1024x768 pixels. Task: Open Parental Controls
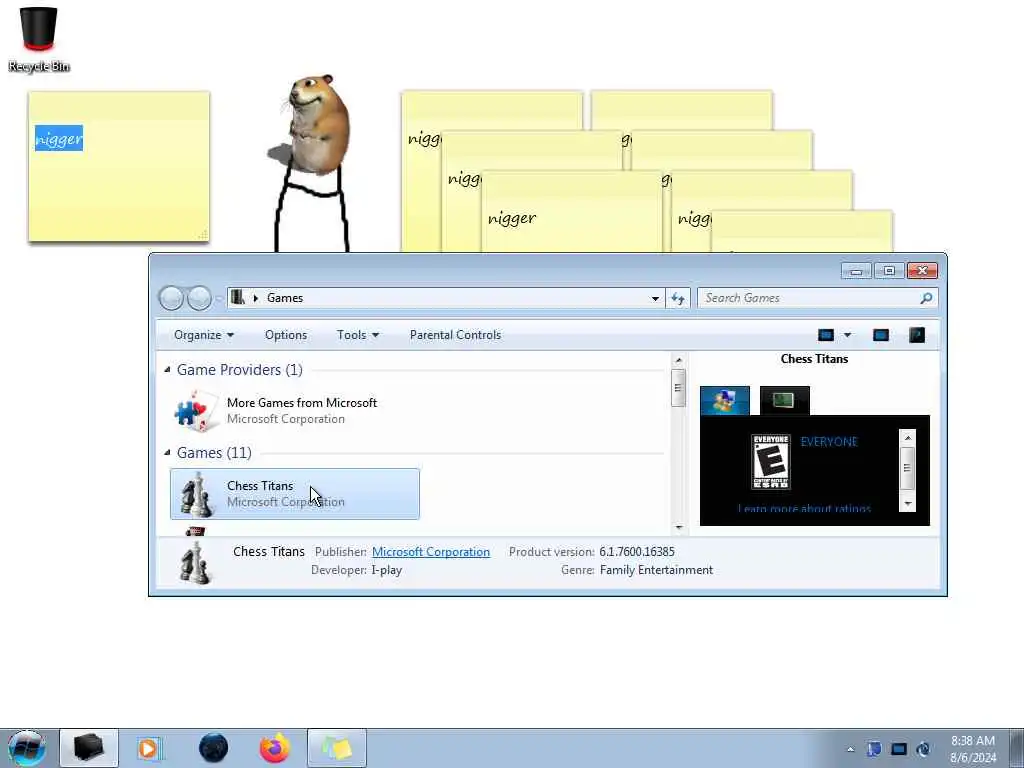point(456,335)
